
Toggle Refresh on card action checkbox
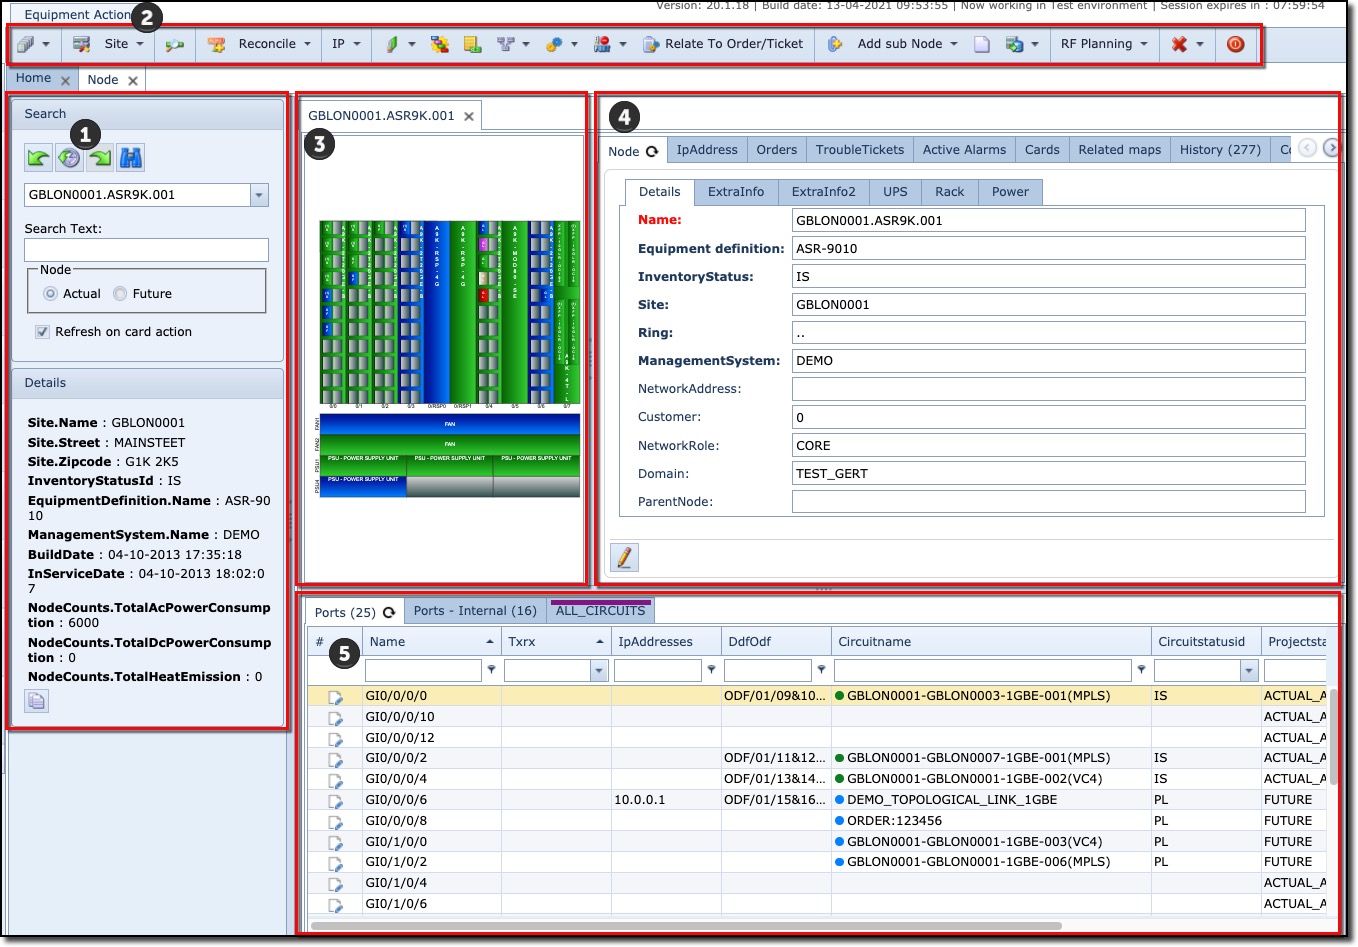coord(42,332)
